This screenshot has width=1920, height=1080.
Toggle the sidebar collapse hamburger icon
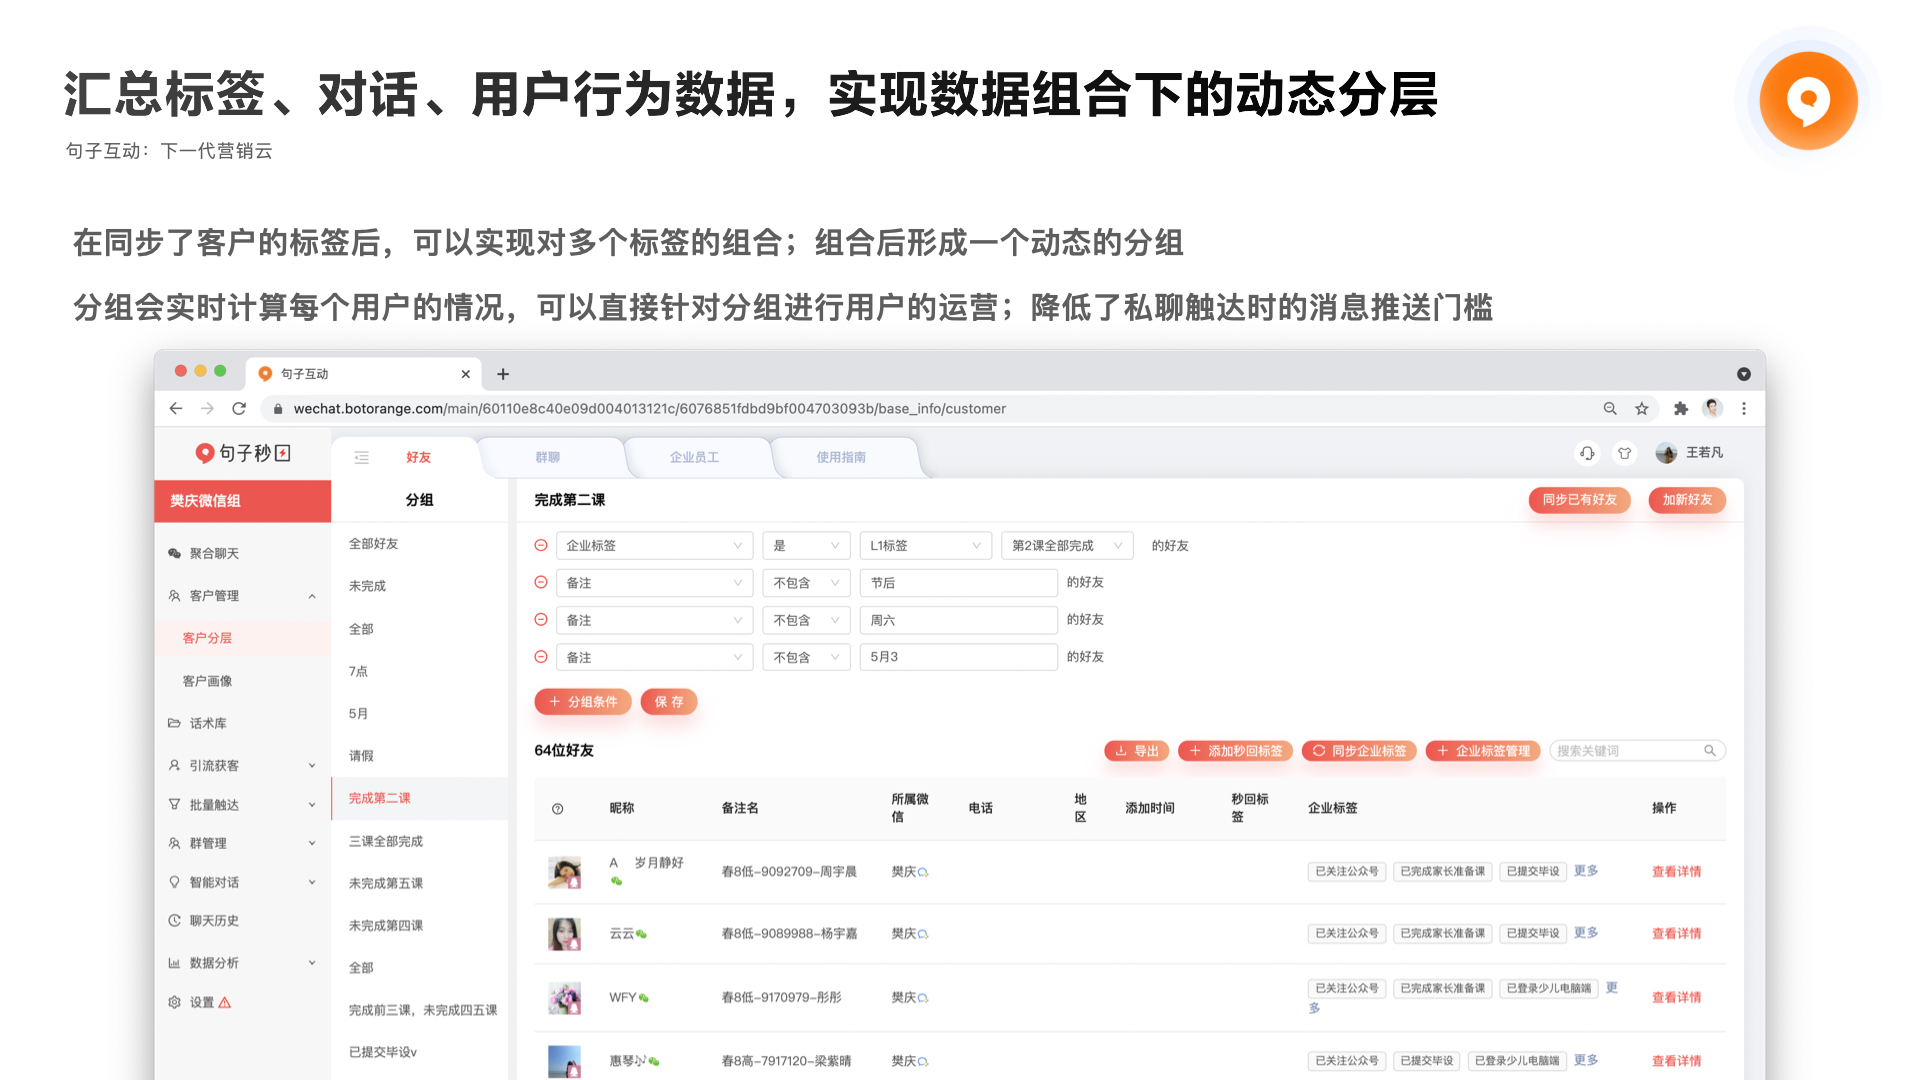[362, 457]
